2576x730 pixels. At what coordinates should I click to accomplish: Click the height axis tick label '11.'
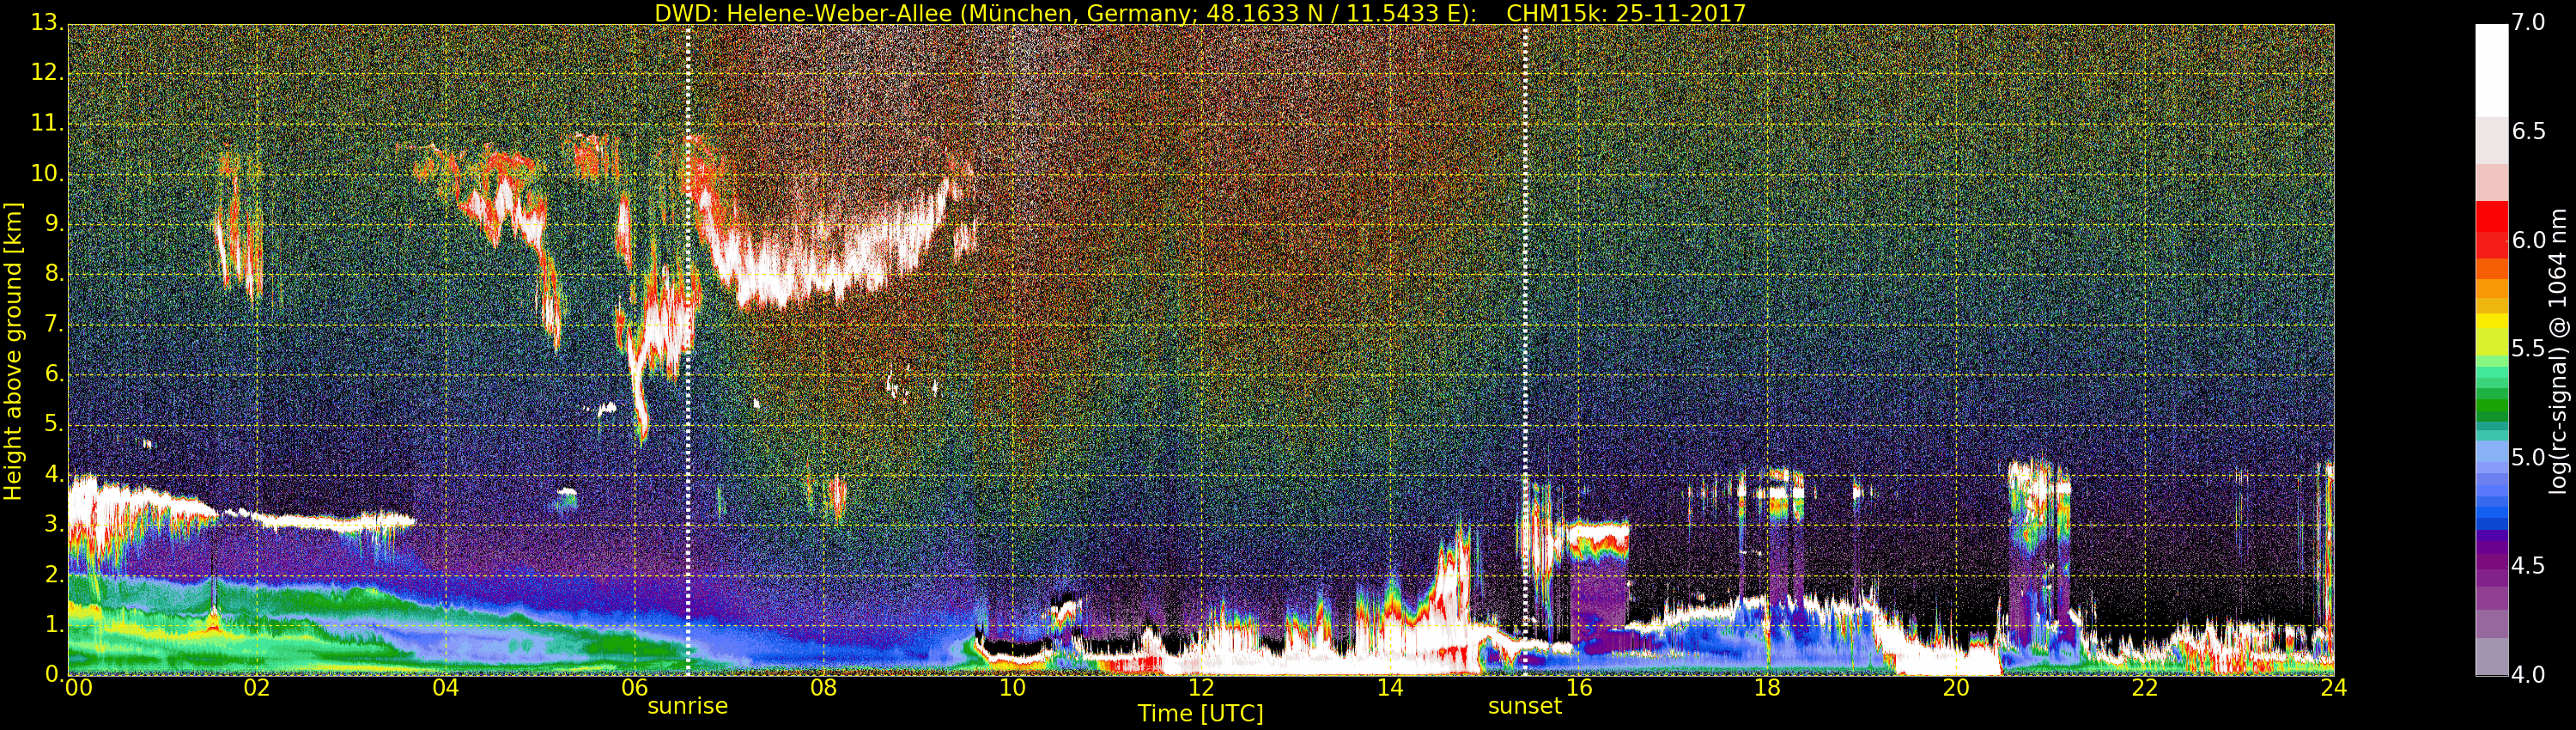click(x=47, y=123)
